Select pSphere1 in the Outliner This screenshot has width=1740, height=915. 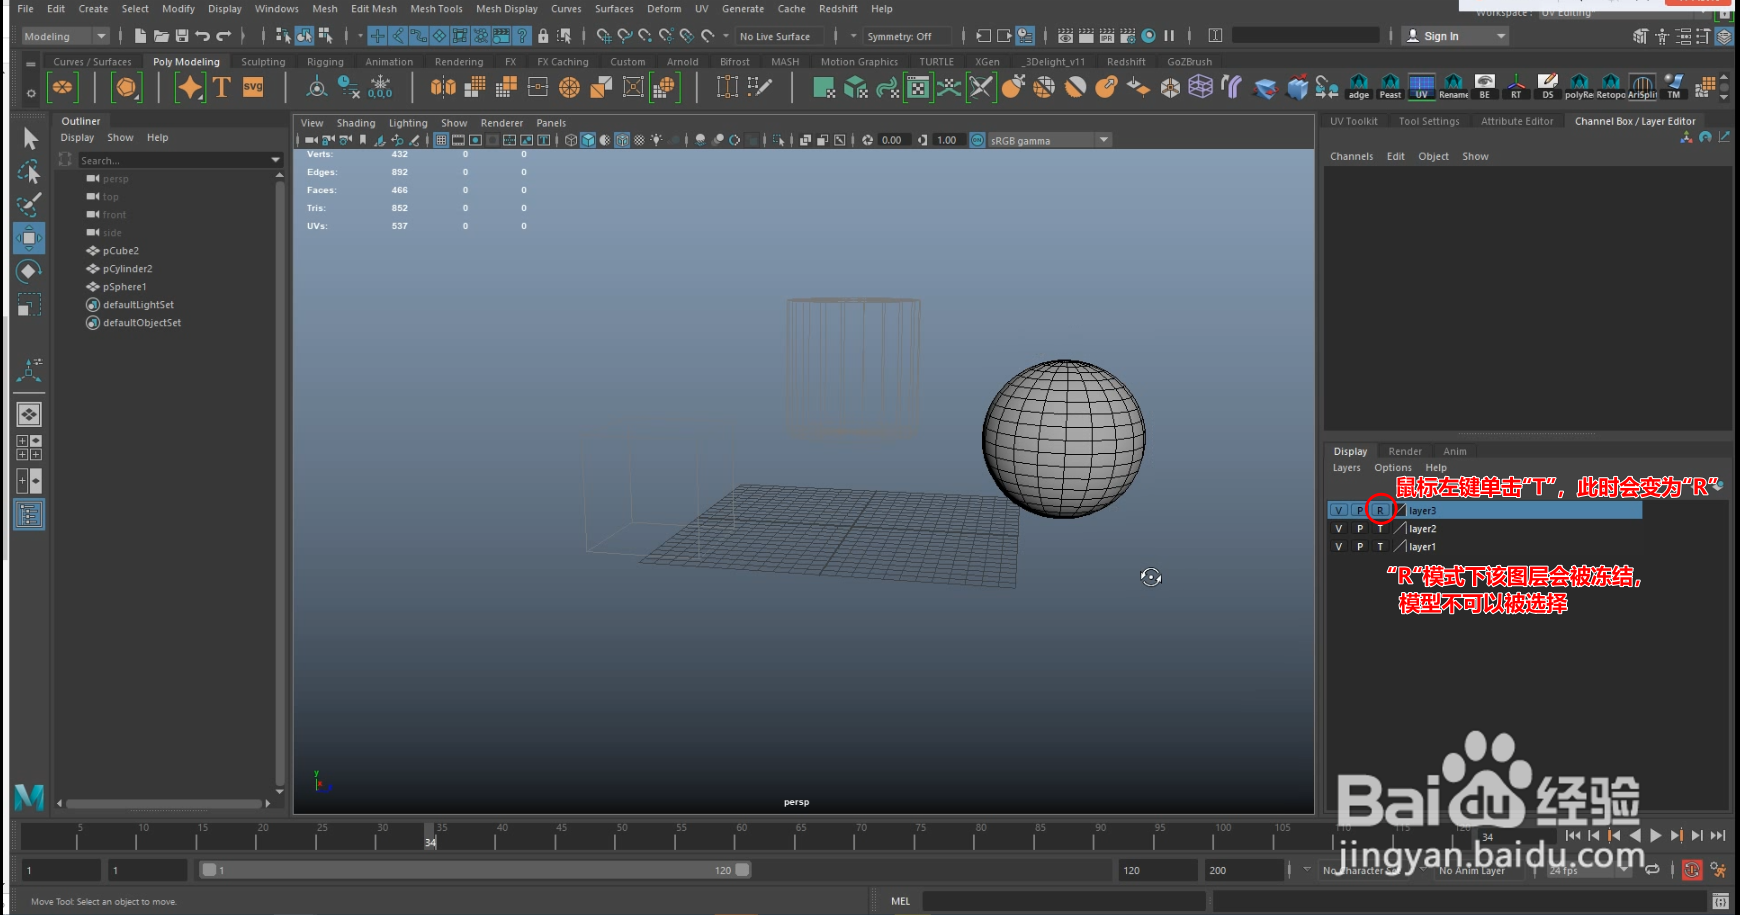point(124,287)
